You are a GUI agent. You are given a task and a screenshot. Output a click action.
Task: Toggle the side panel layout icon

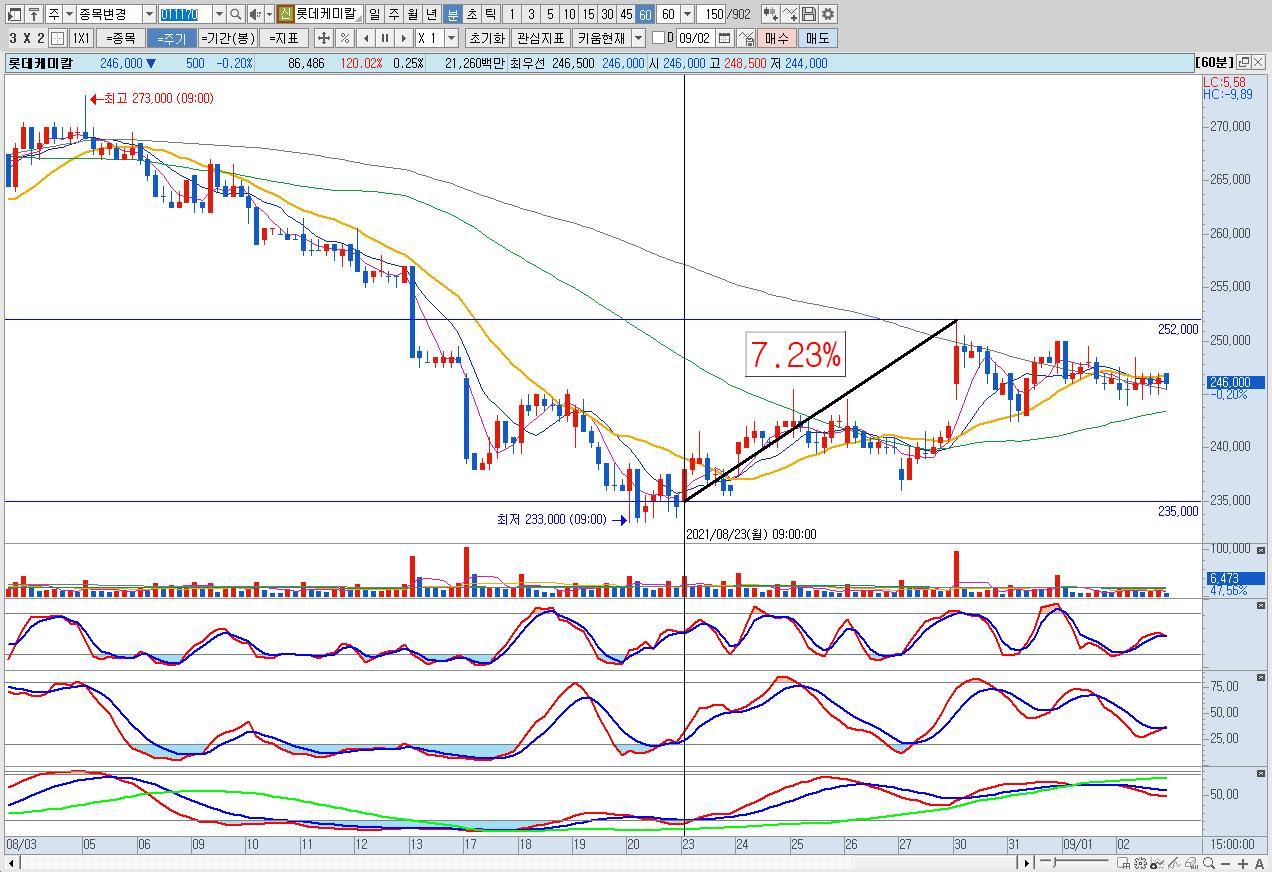pos(14,14)
